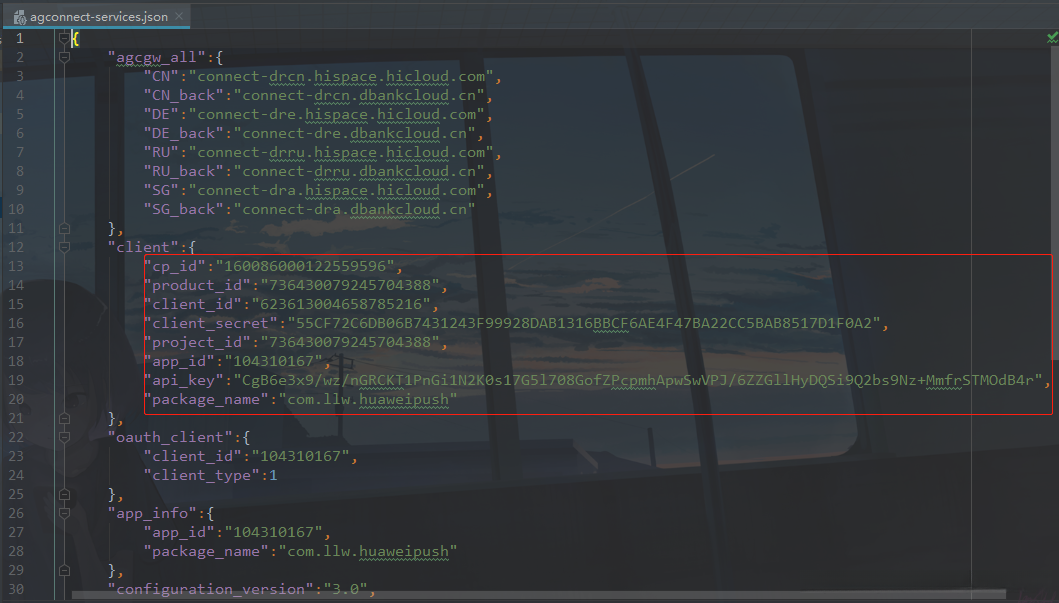Collapse the app_info block fold marker
Viewport: 1059px width, 603px height.
point(64,513)
